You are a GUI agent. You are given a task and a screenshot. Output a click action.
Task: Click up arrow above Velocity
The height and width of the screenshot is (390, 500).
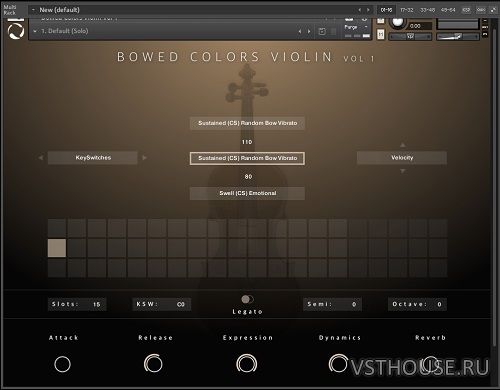(402, 145)
